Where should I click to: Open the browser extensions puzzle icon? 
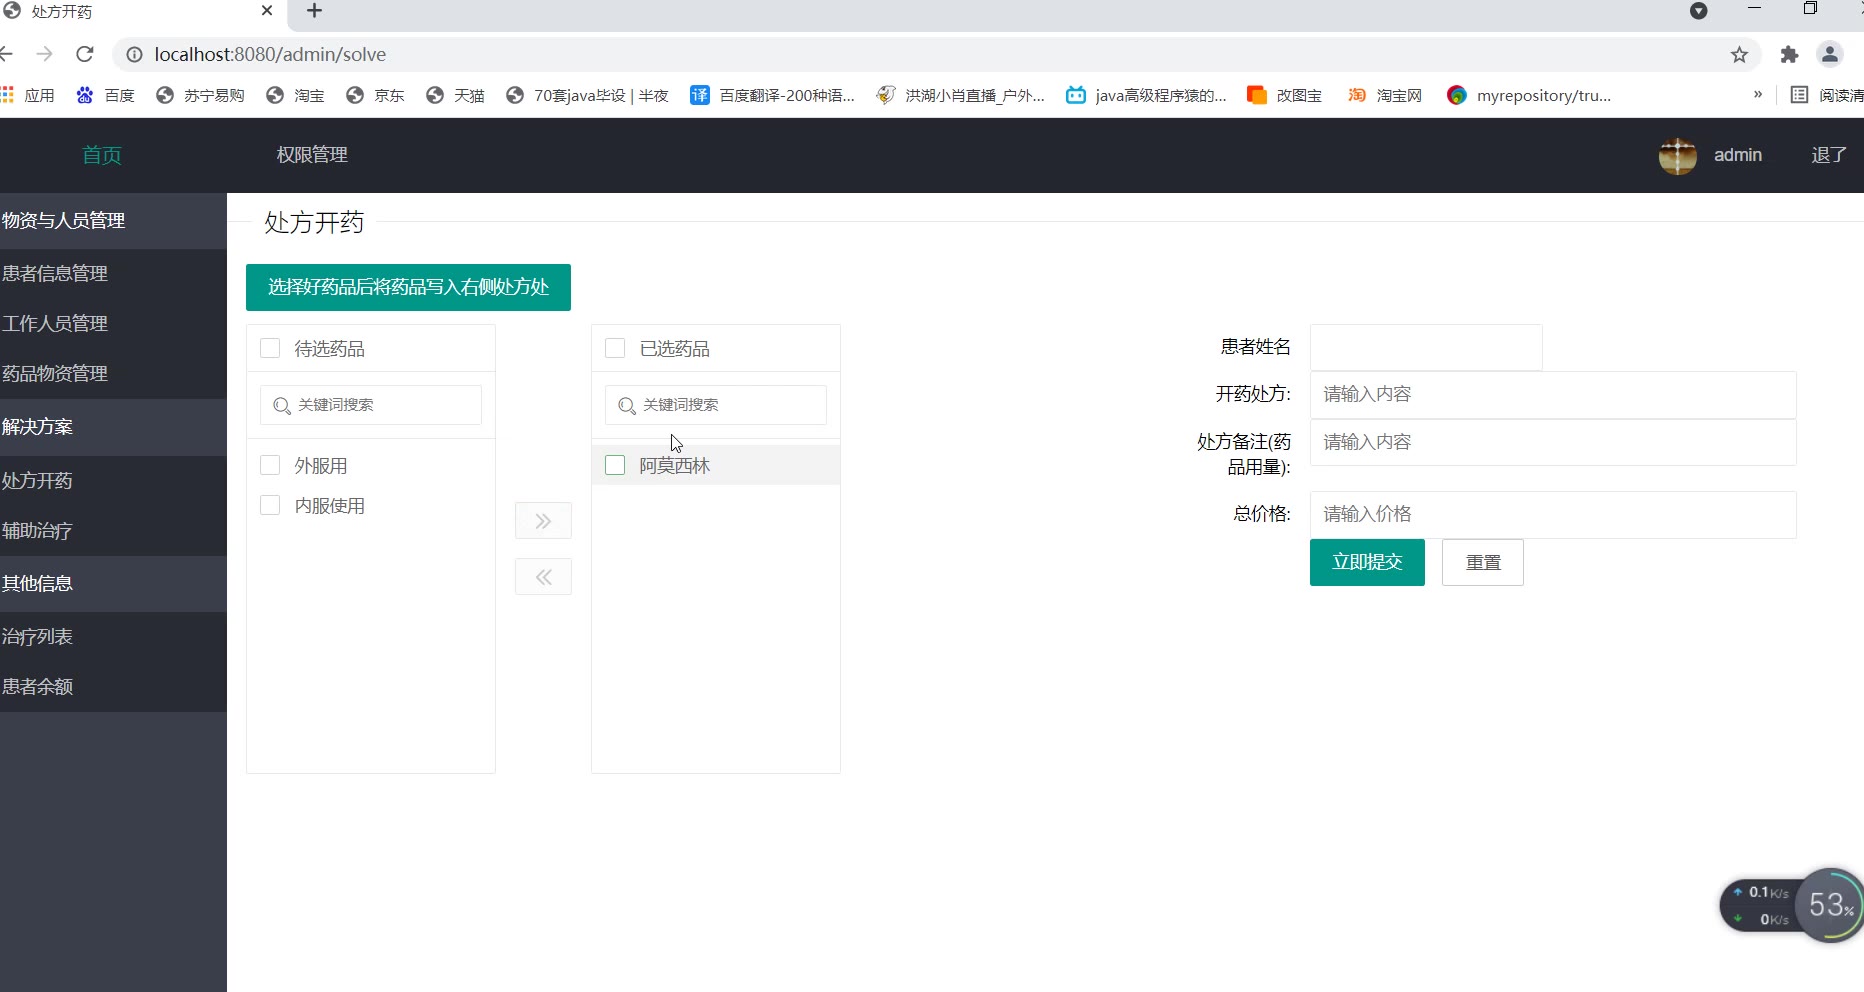tap(1789, 55)
